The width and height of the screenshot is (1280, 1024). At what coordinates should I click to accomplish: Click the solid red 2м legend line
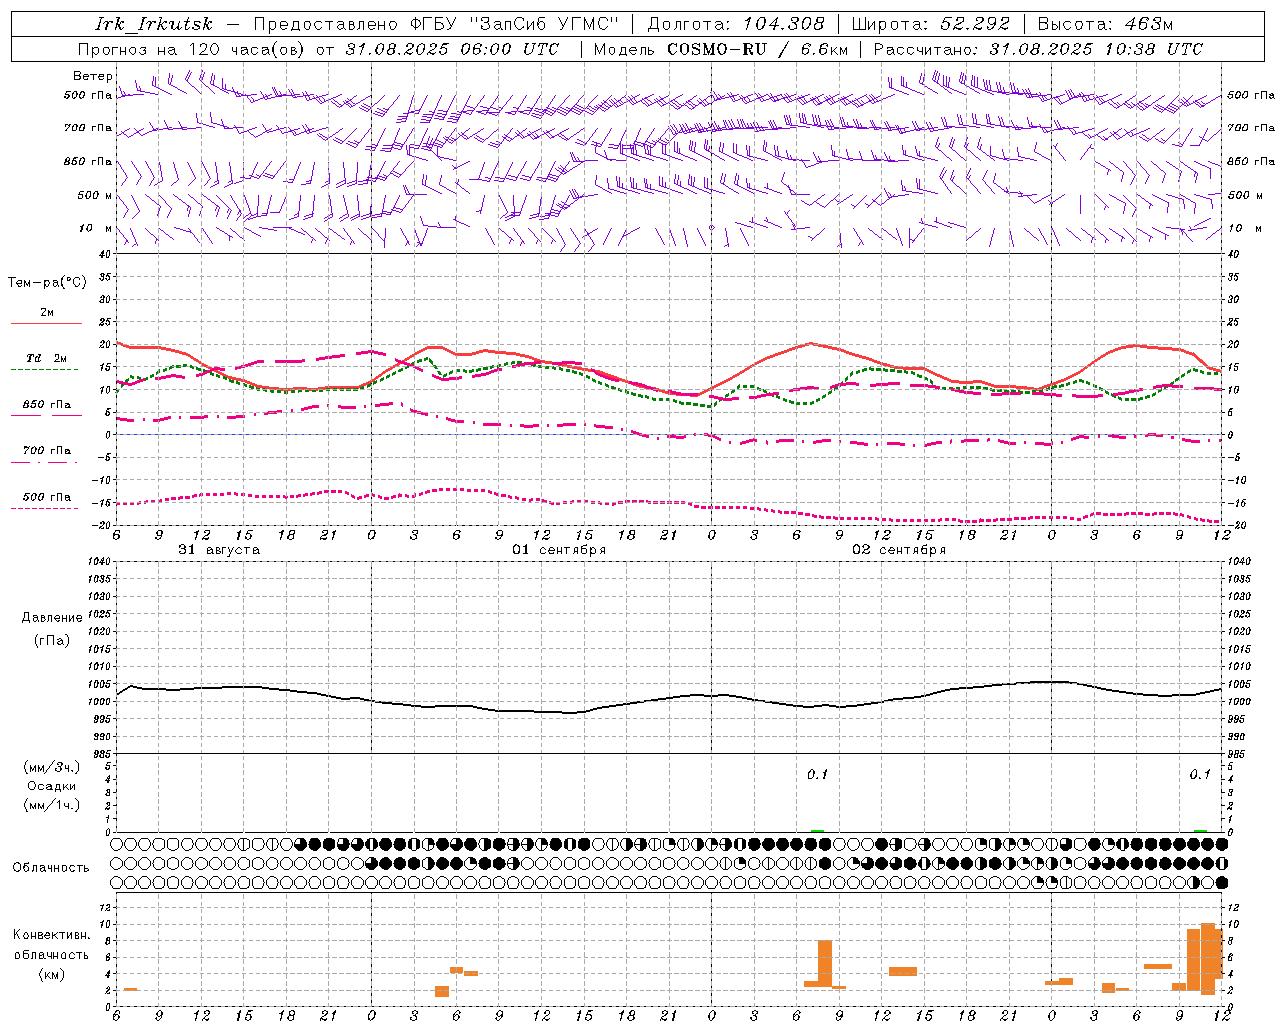coord(46,323)
